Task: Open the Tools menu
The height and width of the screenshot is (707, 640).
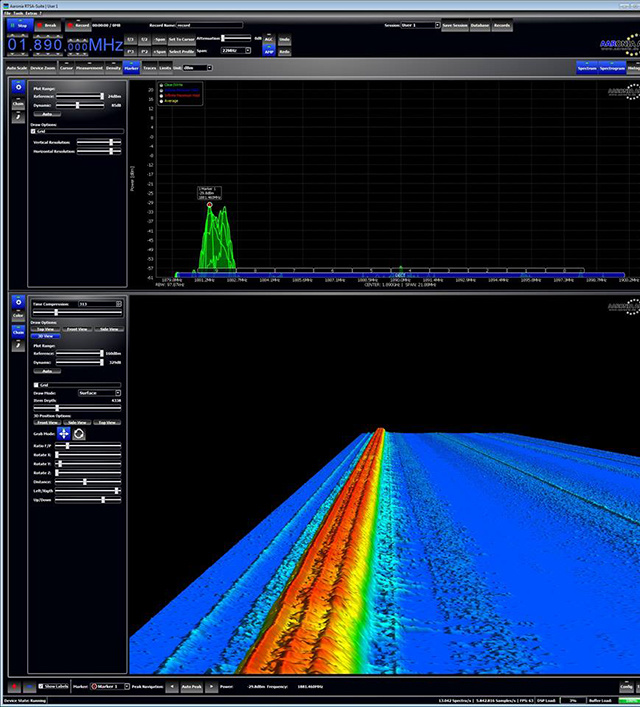Action: (18, 13)
